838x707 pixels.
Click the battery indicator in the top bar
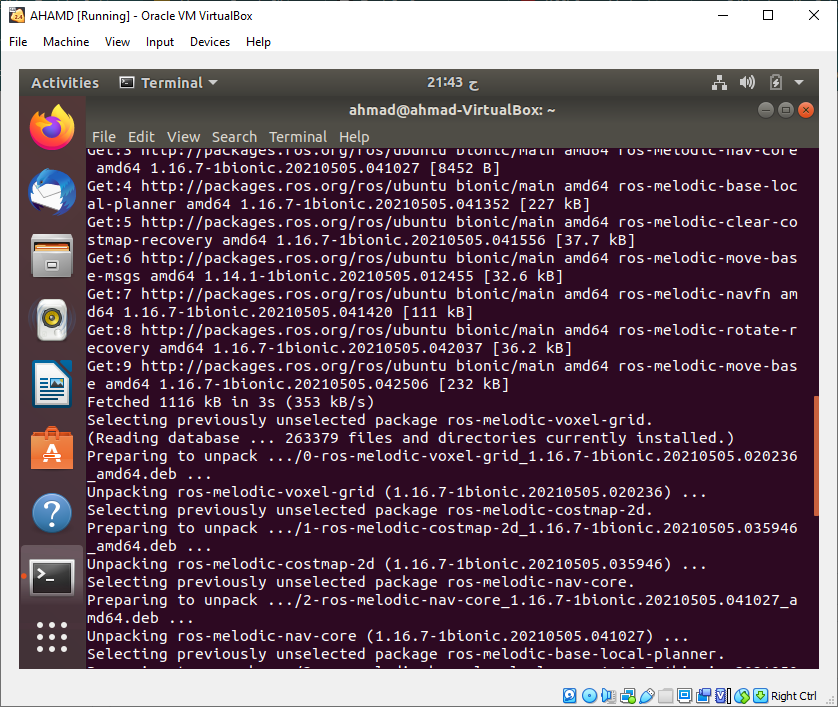click(776, 82)
